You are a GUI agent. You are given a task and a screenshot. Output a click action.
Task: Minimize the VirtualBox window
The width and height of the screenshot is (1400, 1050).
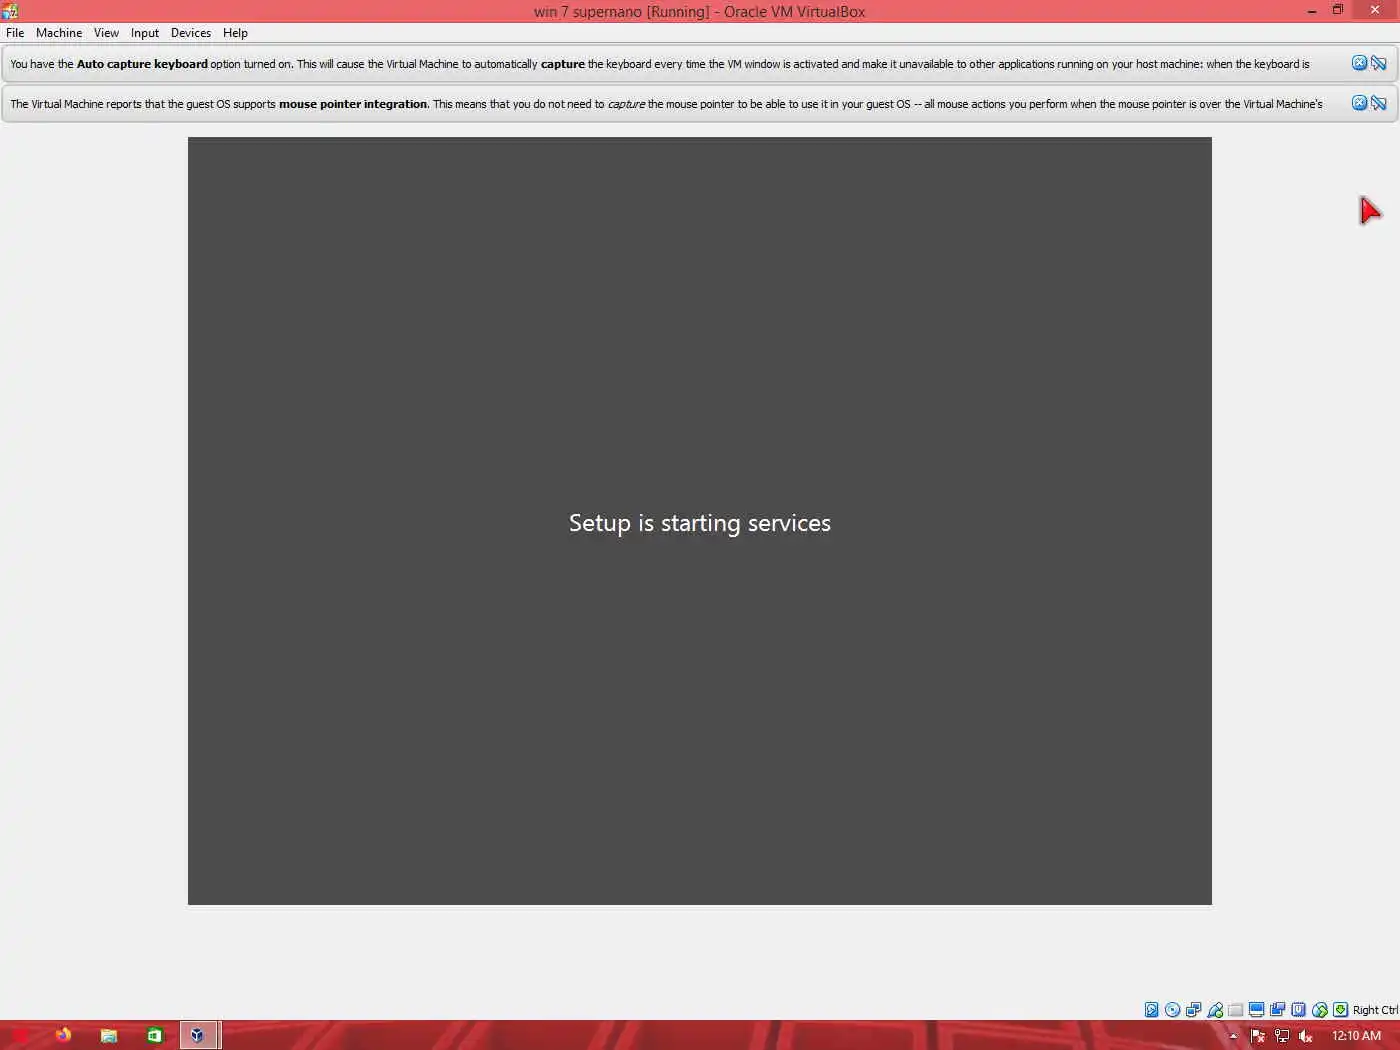[1311, 11]
